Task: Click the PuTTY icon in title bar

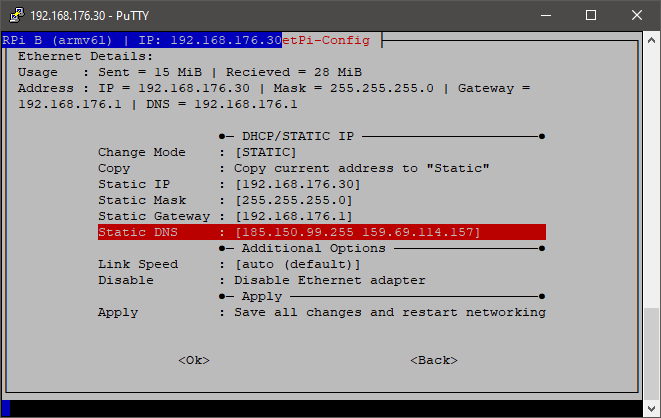Action: (x=15, y=15)
